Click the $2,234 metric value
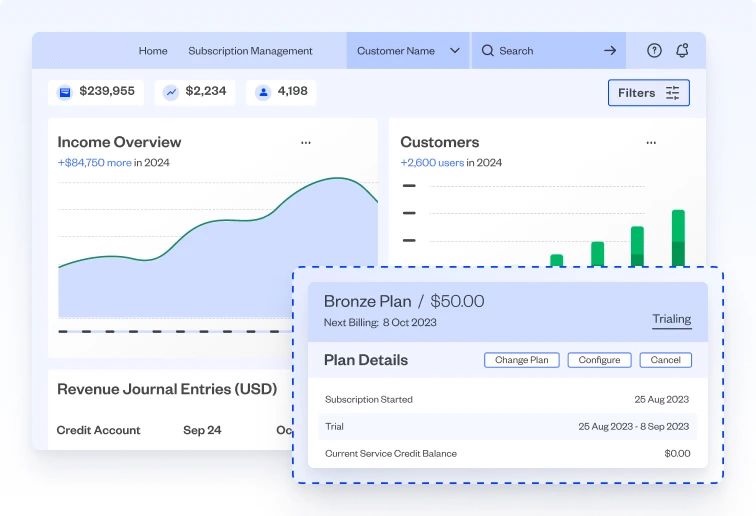 (206, 91)
